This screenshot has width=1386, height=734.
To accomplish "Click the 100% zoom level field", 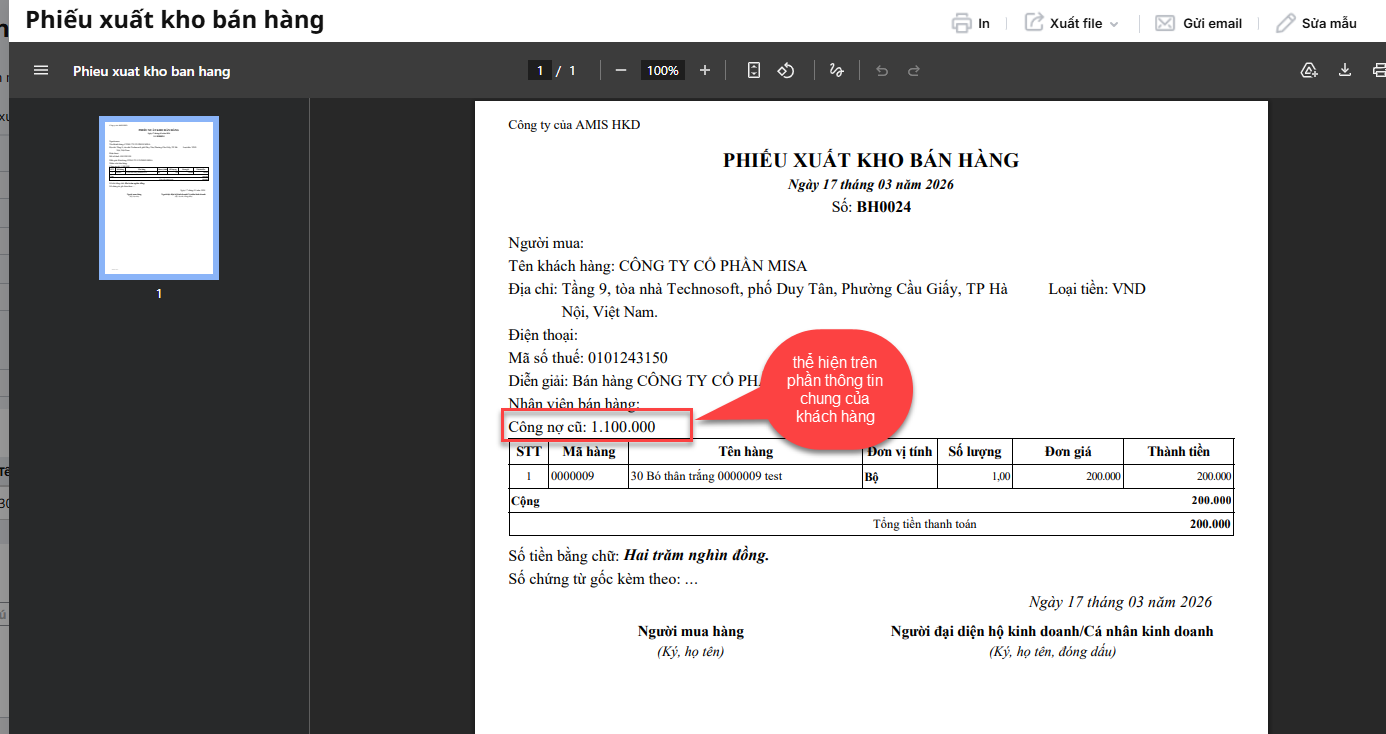I will point(662,71).
